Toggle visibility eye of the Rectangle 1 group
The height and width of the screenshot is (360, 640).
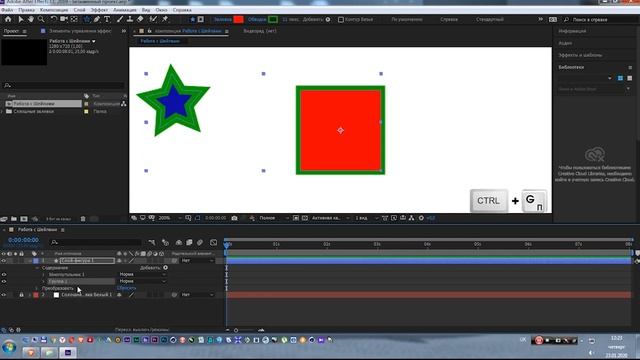(x=4, y=275)
